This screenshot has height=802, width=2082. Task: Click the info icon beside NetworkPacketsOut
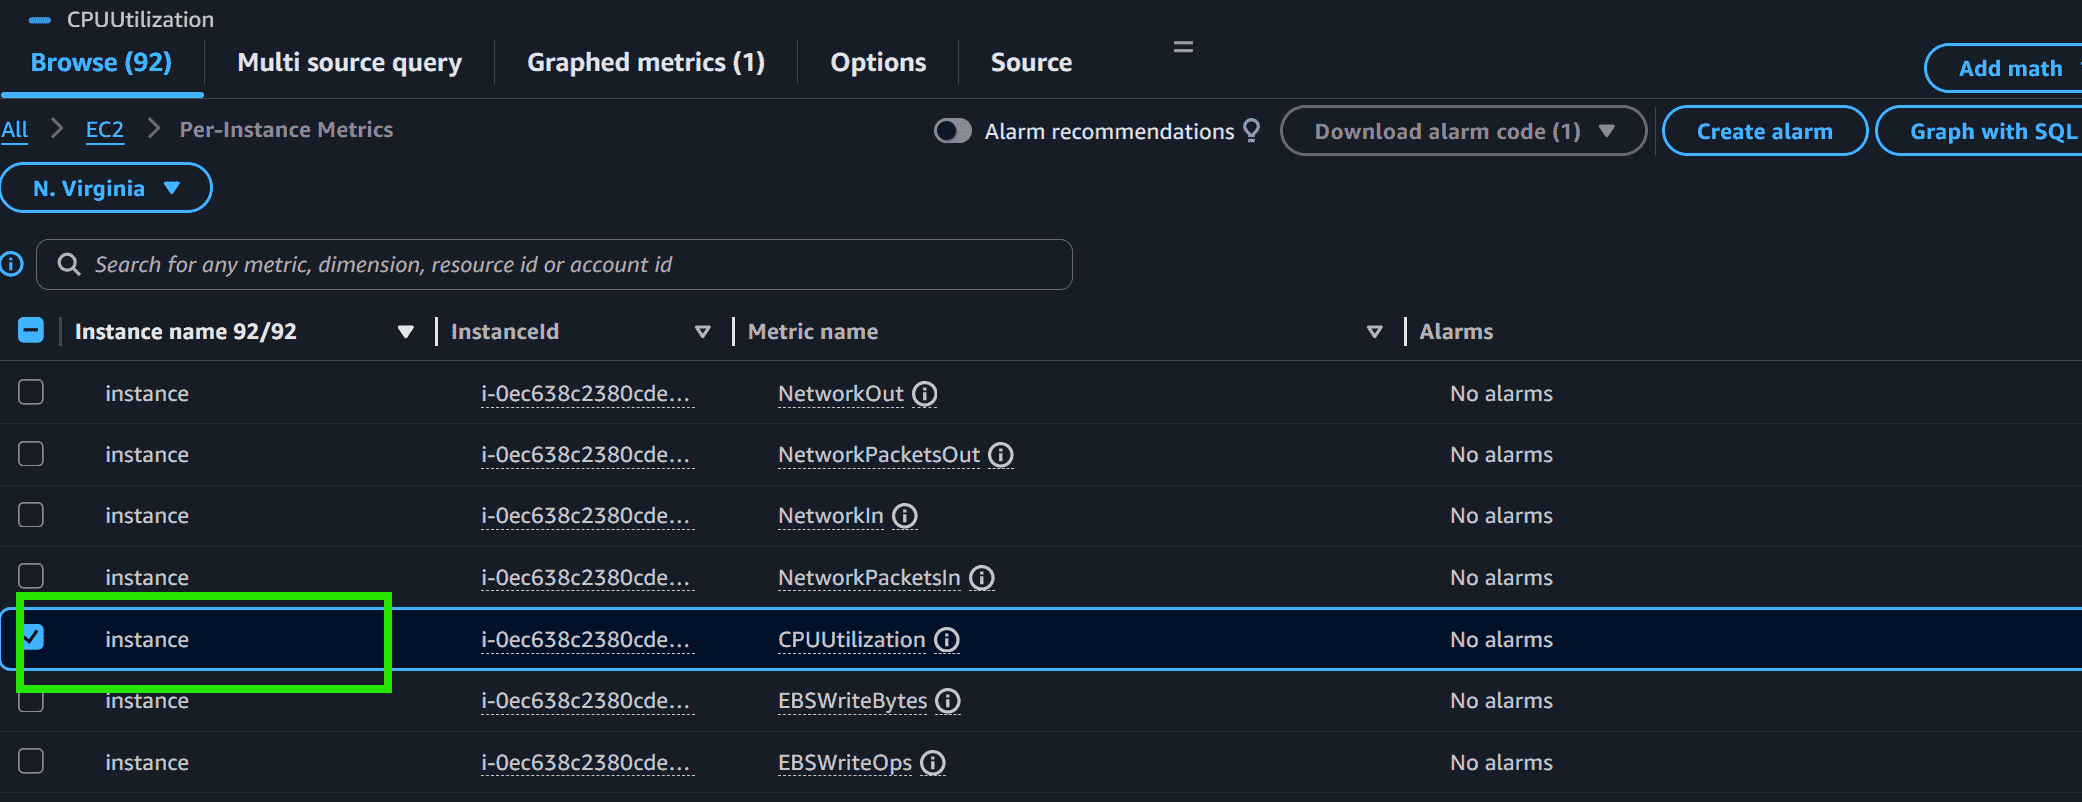1001,455
